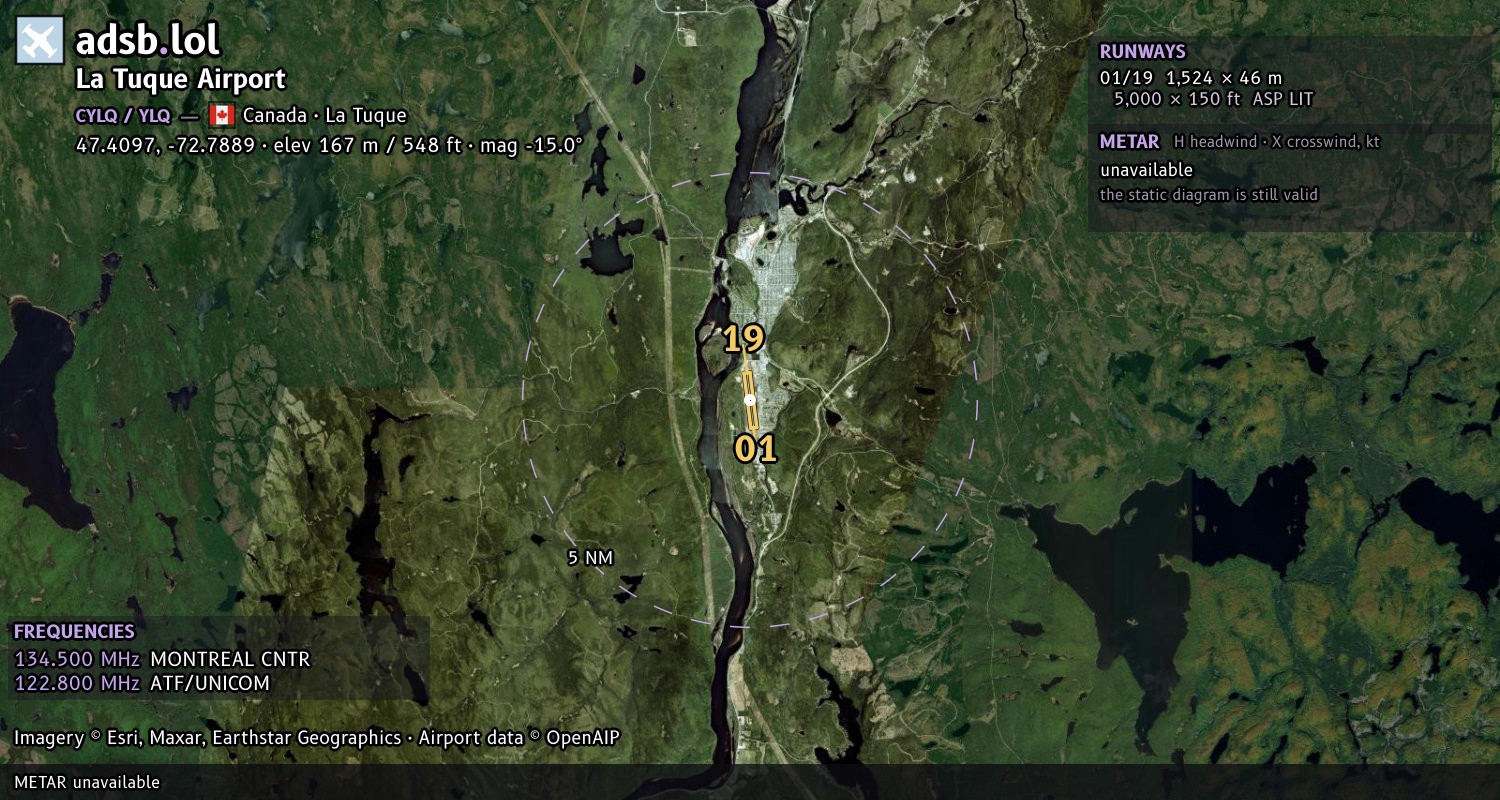Click the "adsb.lol" title text
Screen dimensions: 1500x800
(147, 41)
